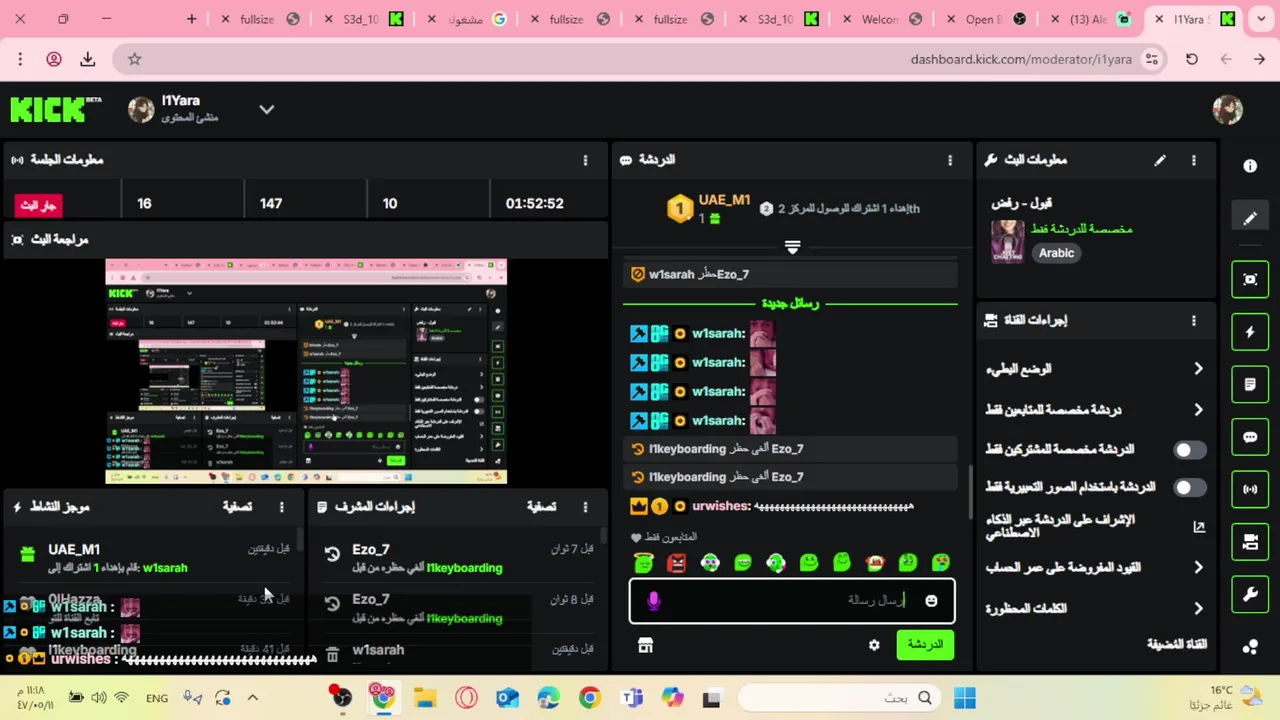The image size is (1280, 720).
Task: Click the stream preview thumbnail
Action: click(x=306, y=372)
